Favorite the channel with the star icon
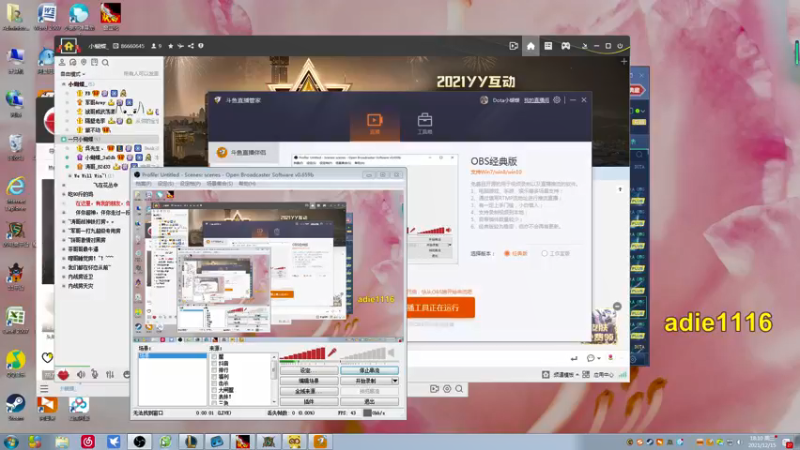The width and height of the screenshot is (800, 450). point(170,46)
